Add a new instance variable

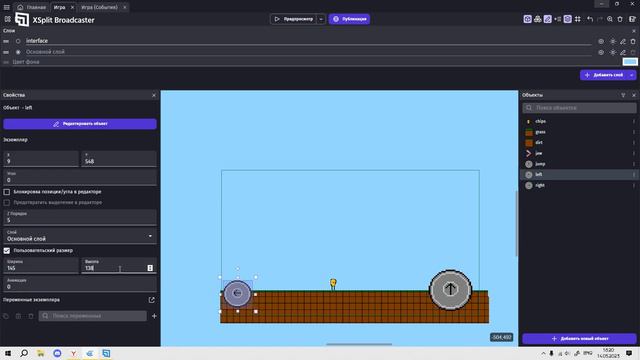pyautogui.click(x=154, y=316)
